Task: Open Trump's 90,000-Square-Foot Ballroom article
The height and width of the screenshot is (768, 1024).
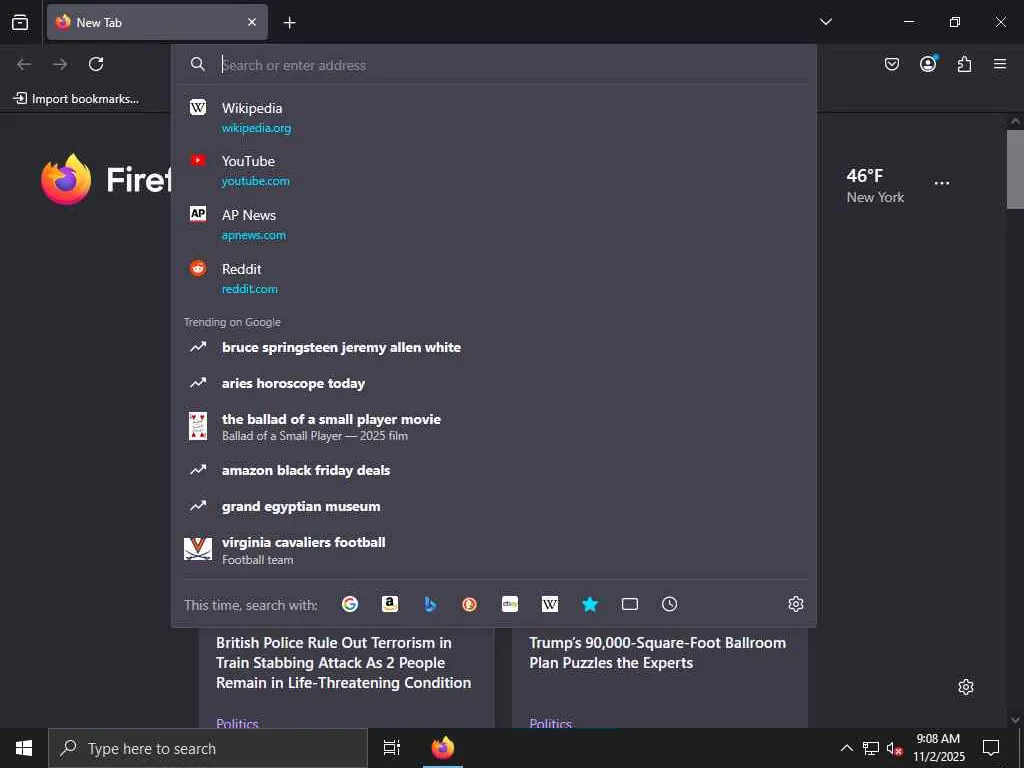Action: pyautogui.click(x=658, y=652)
